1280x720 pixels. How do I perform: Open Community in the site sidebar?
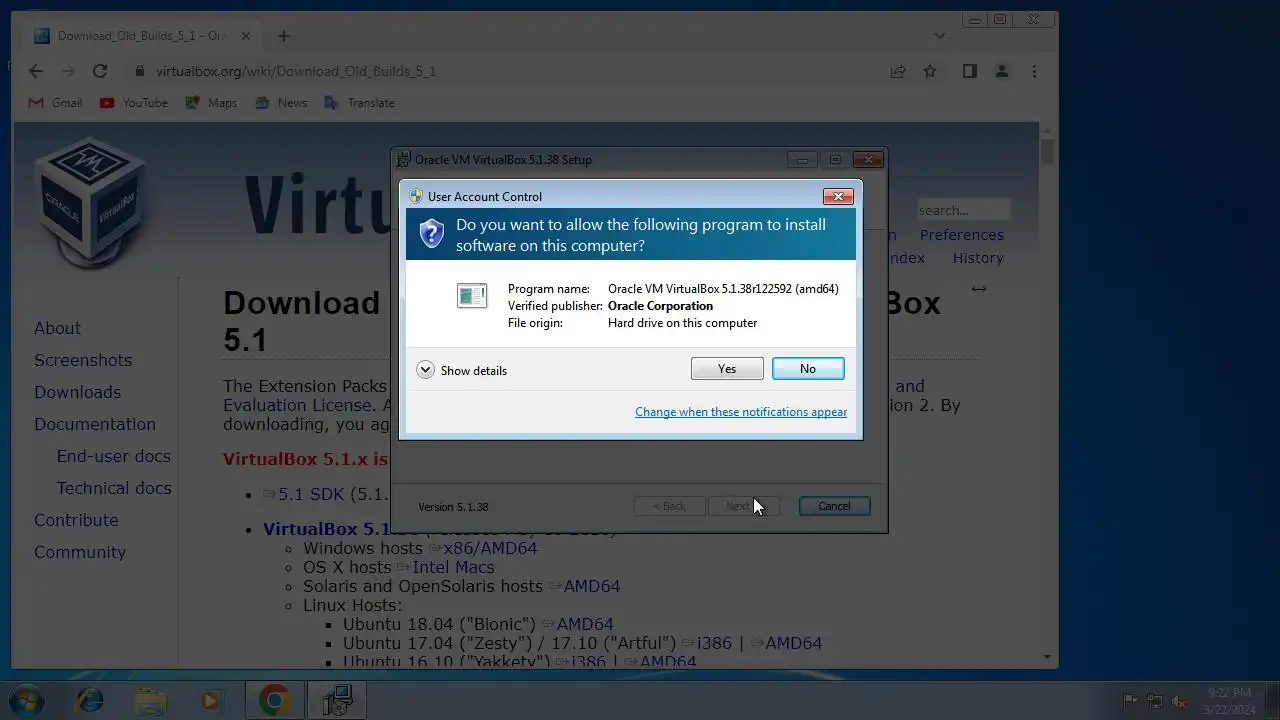point(80,552)
